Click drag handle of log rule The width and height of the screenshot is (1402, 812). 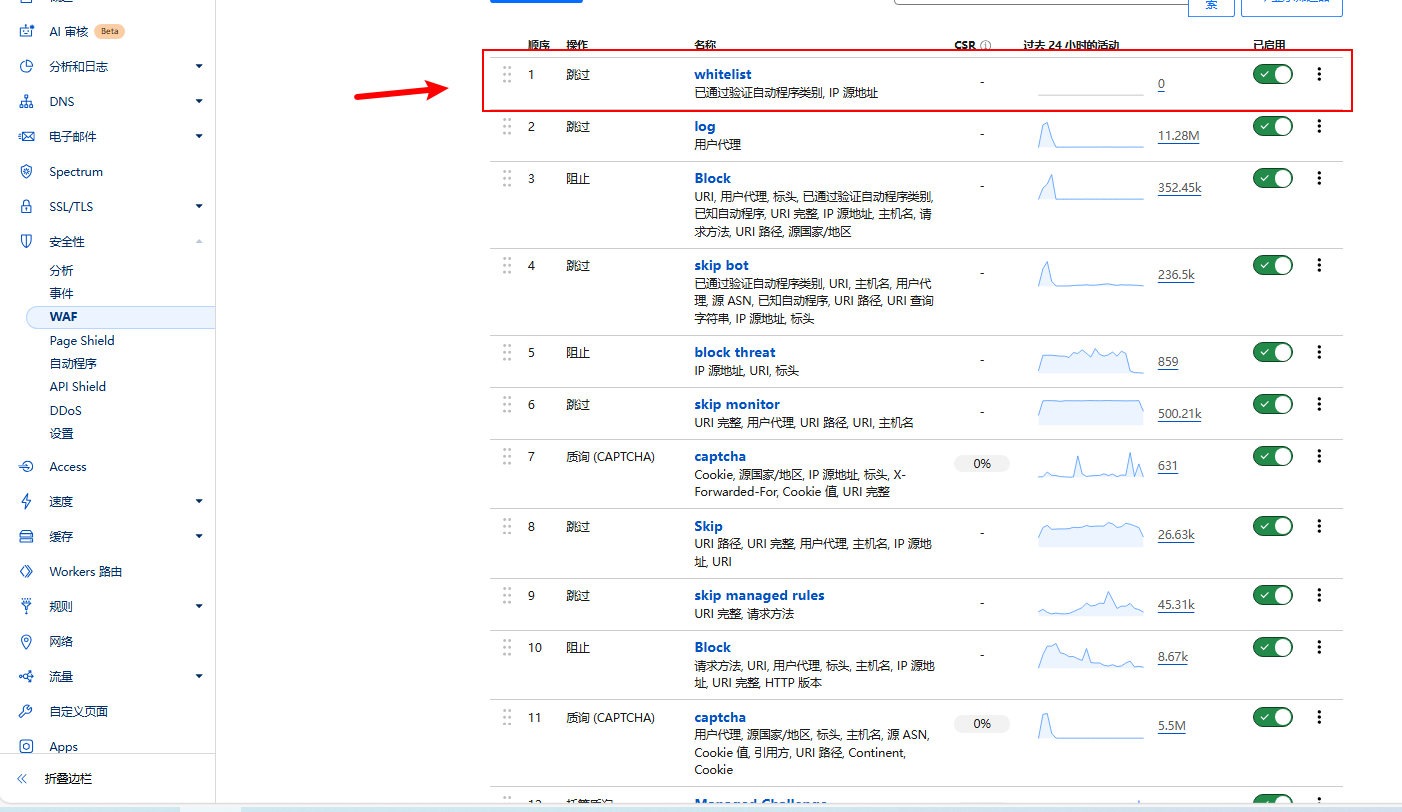pos(507,126)
